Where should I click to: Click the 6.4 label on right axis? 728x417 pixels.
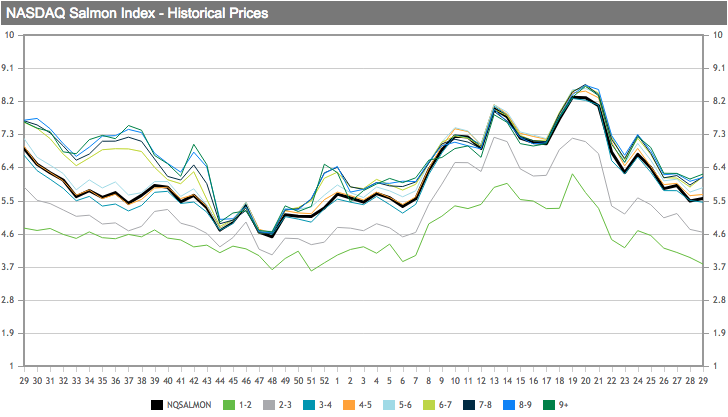click(719, 167)
